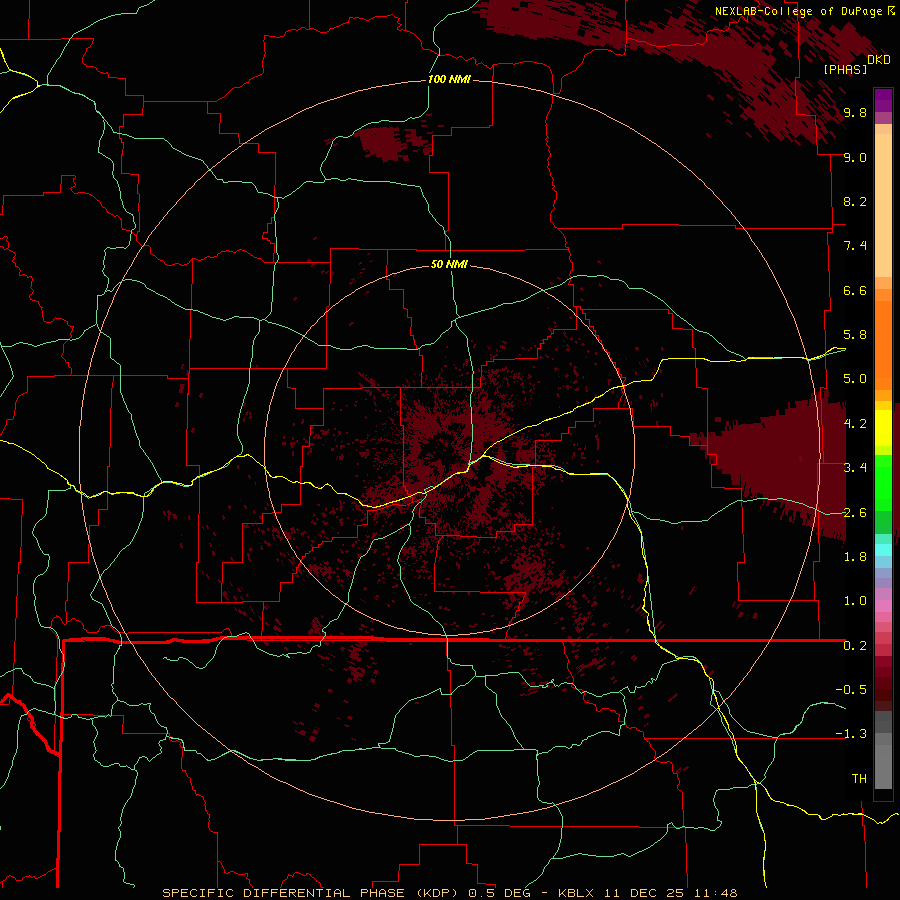Screen dimensions: 900x900
Task: Click the 11 DEC 25 11:48 timestamp
Action: pos(669,893)
